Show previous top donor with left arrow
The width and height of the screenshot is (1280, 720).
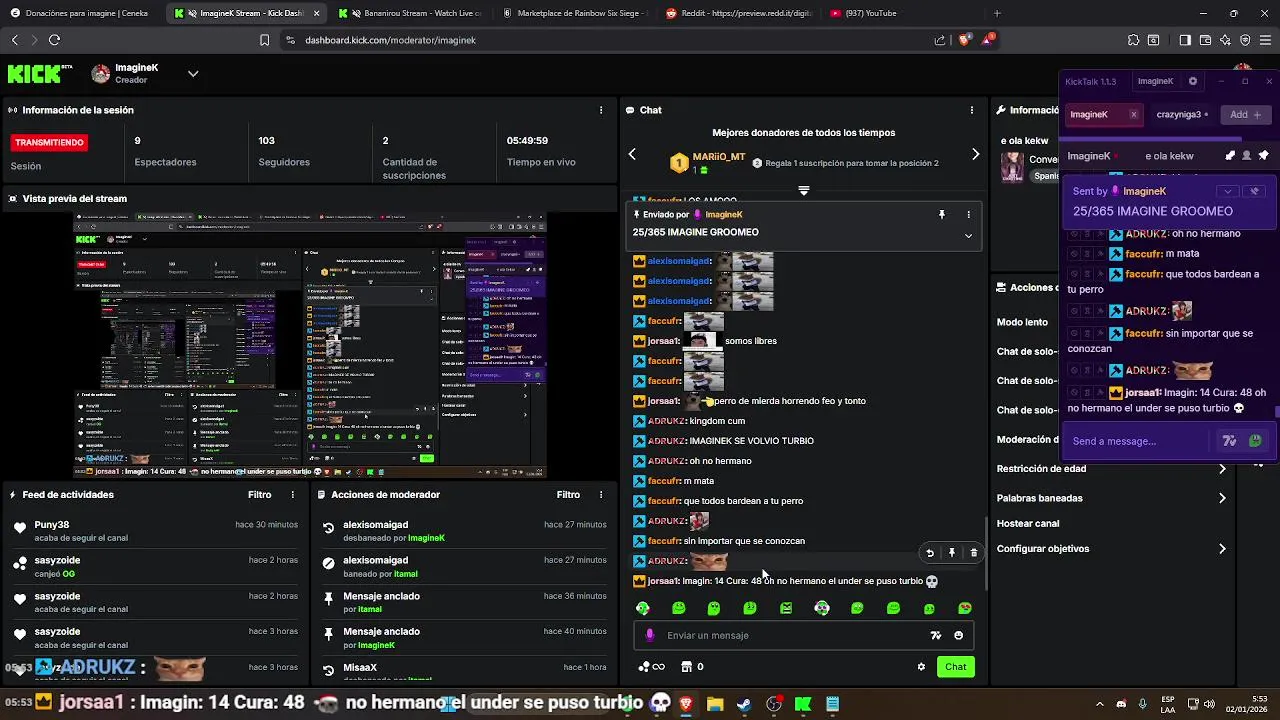point(632,154)
